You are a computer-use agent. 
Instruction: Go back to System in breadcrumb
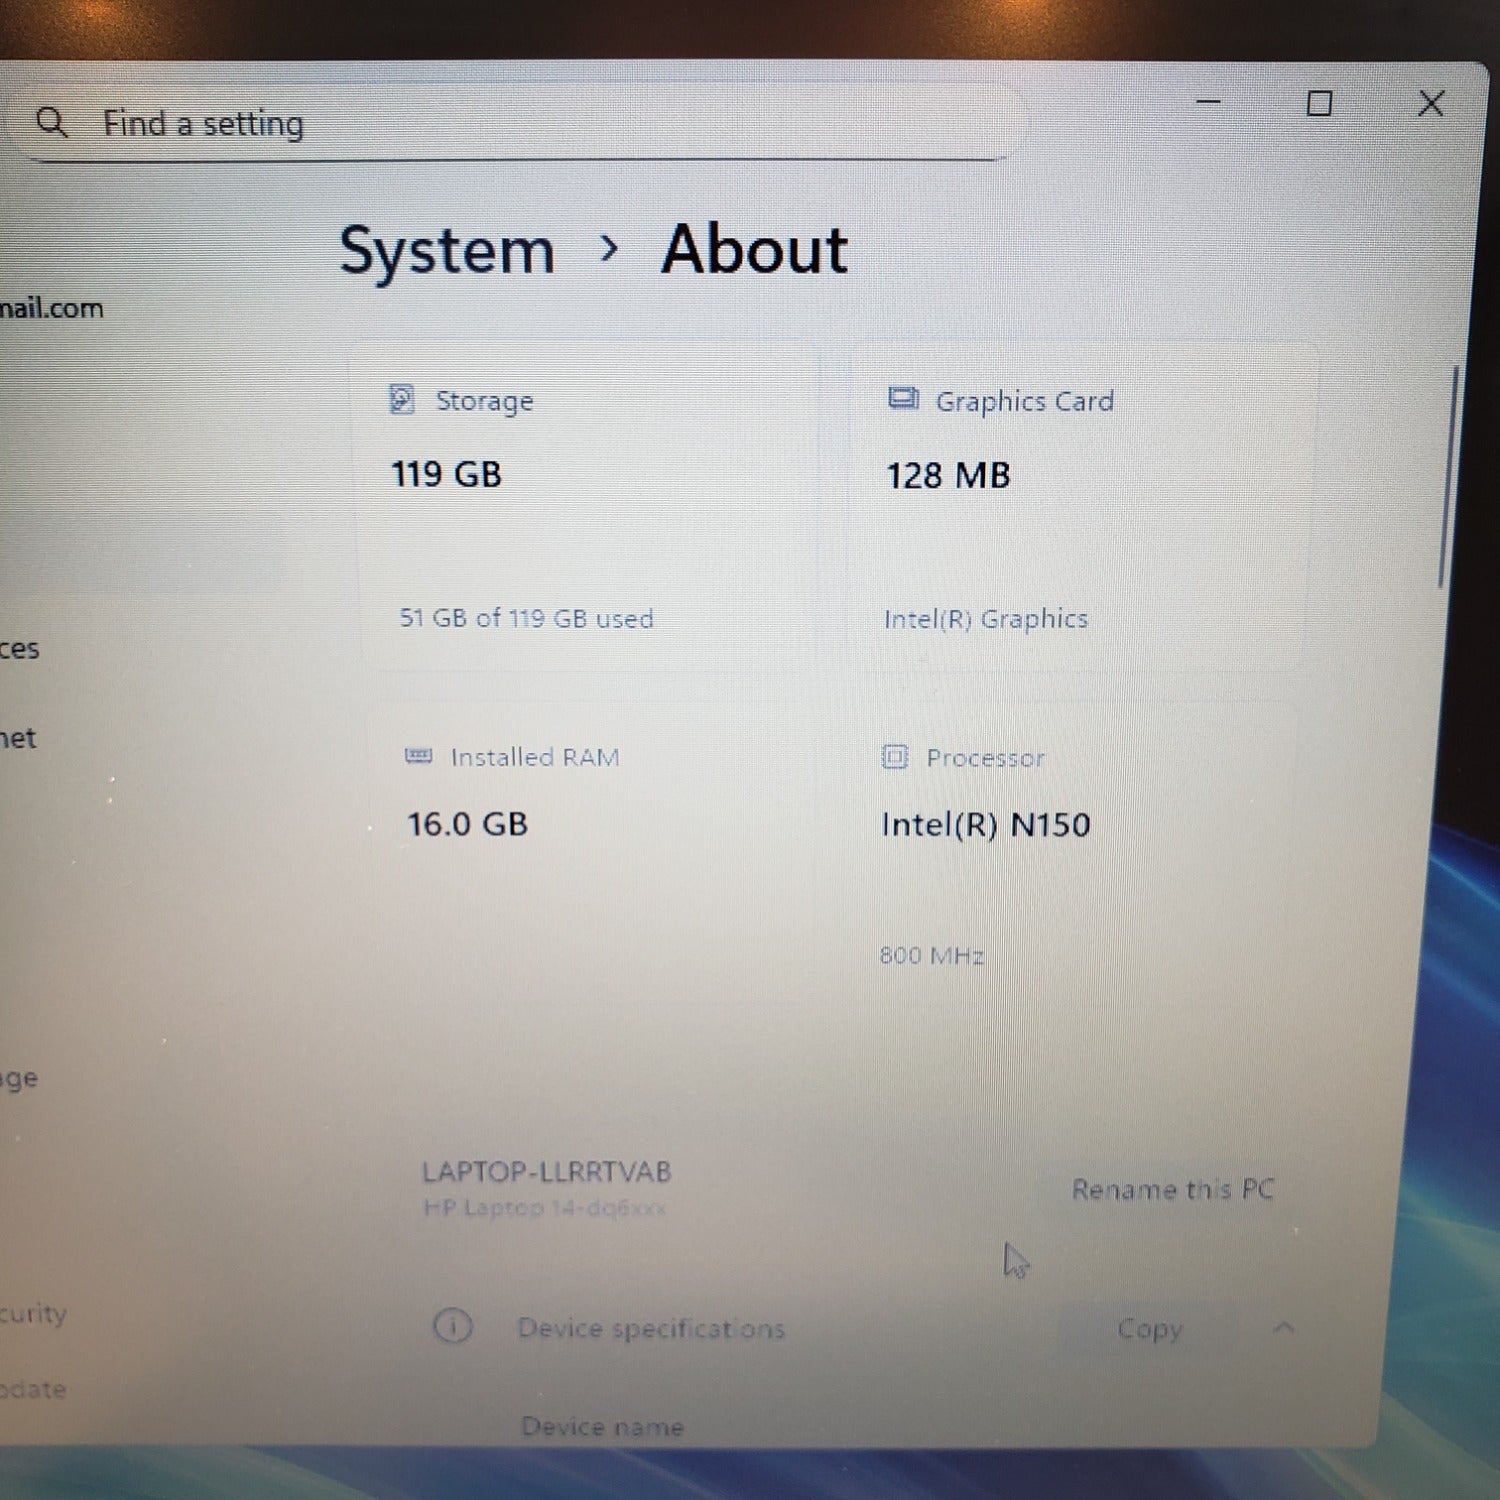point(446,250)
